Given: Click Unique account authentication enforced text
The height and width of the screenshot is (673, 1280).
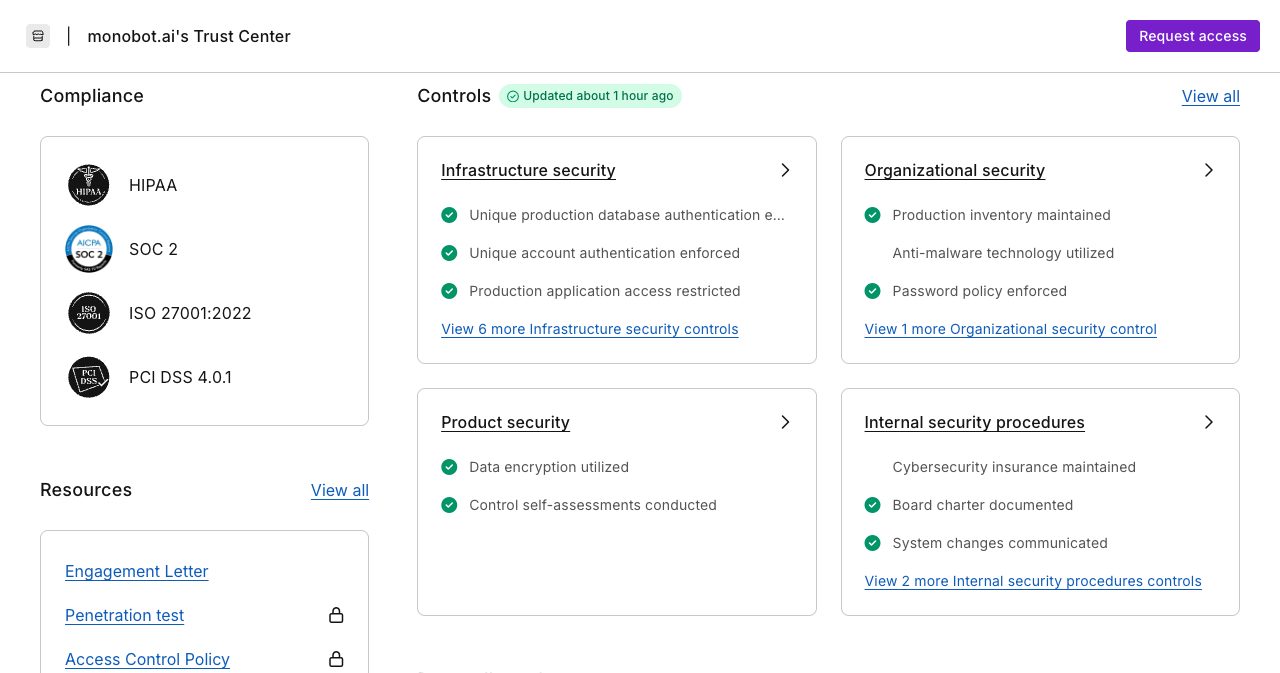Looking at the screenshot, I should click(604, 253).
